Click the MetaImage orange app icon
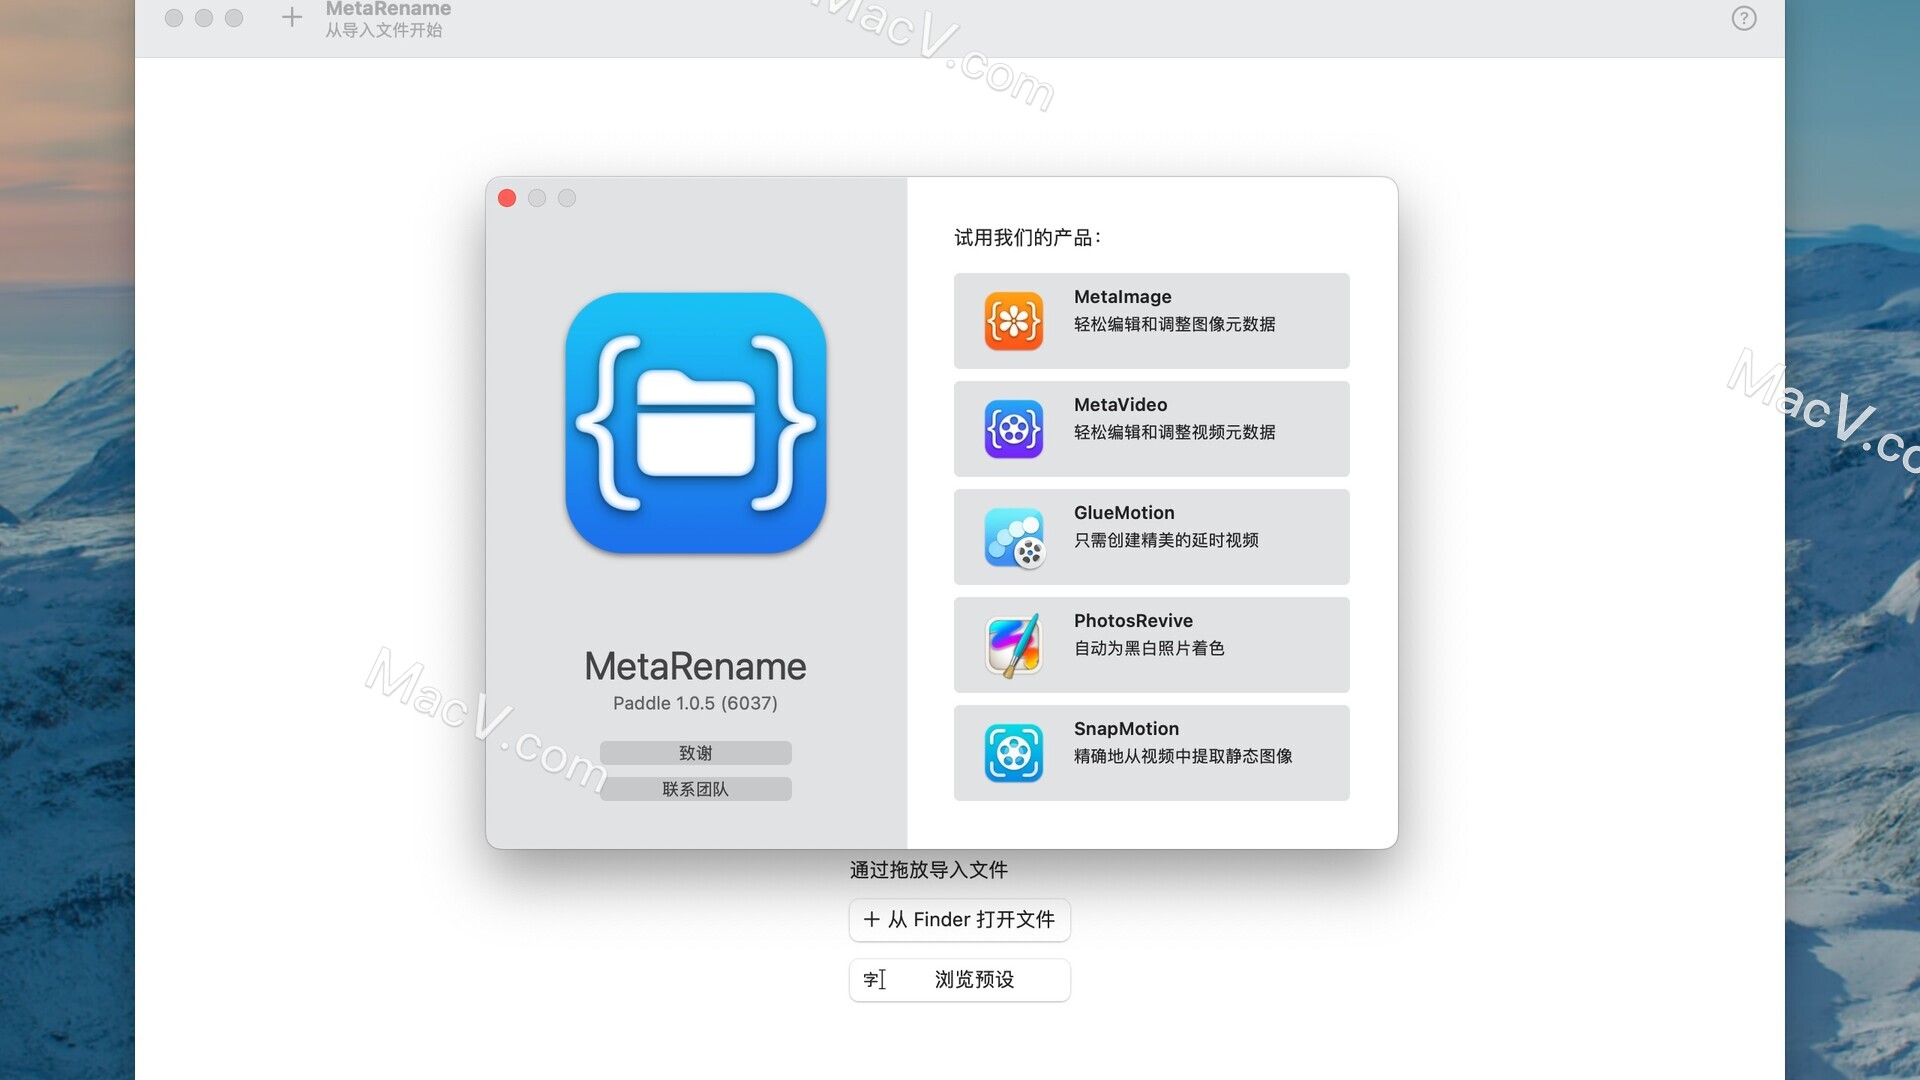This screenshot has height=1080, width=1920. tap(1013, 321)
